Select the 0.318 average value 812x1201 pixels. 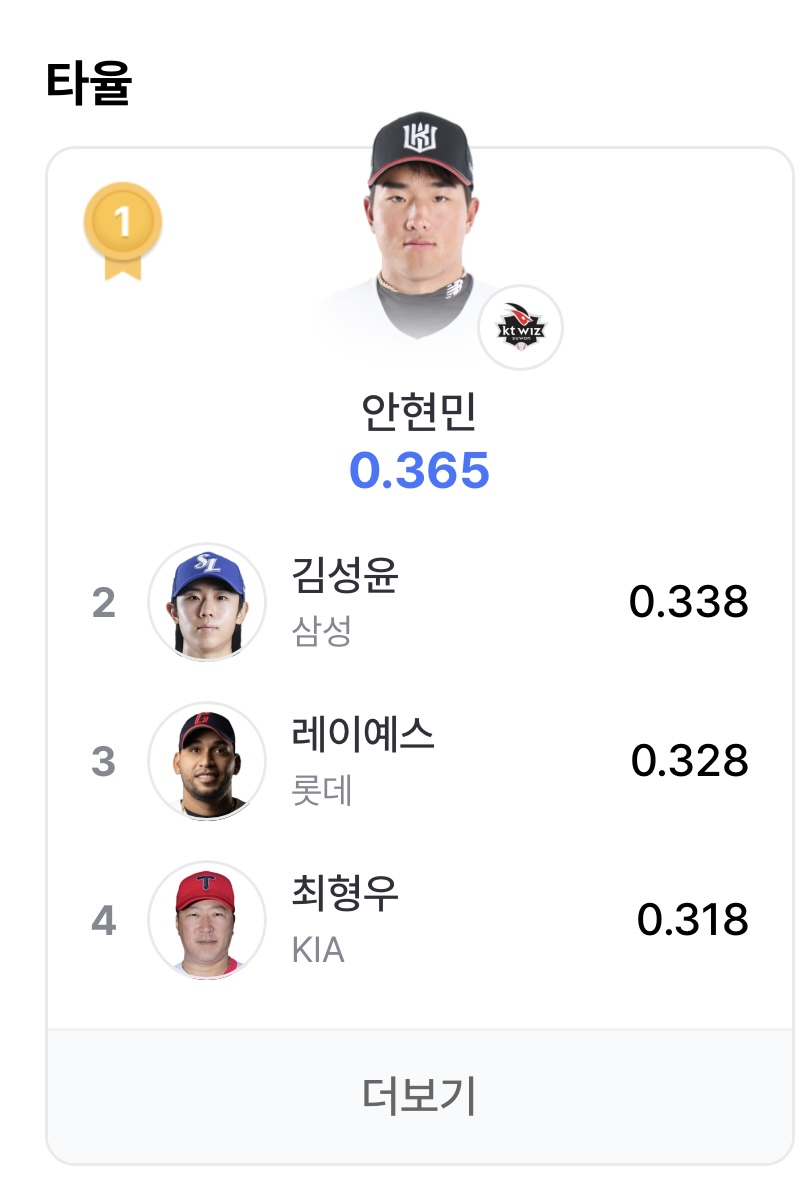(x=693, y=920)
